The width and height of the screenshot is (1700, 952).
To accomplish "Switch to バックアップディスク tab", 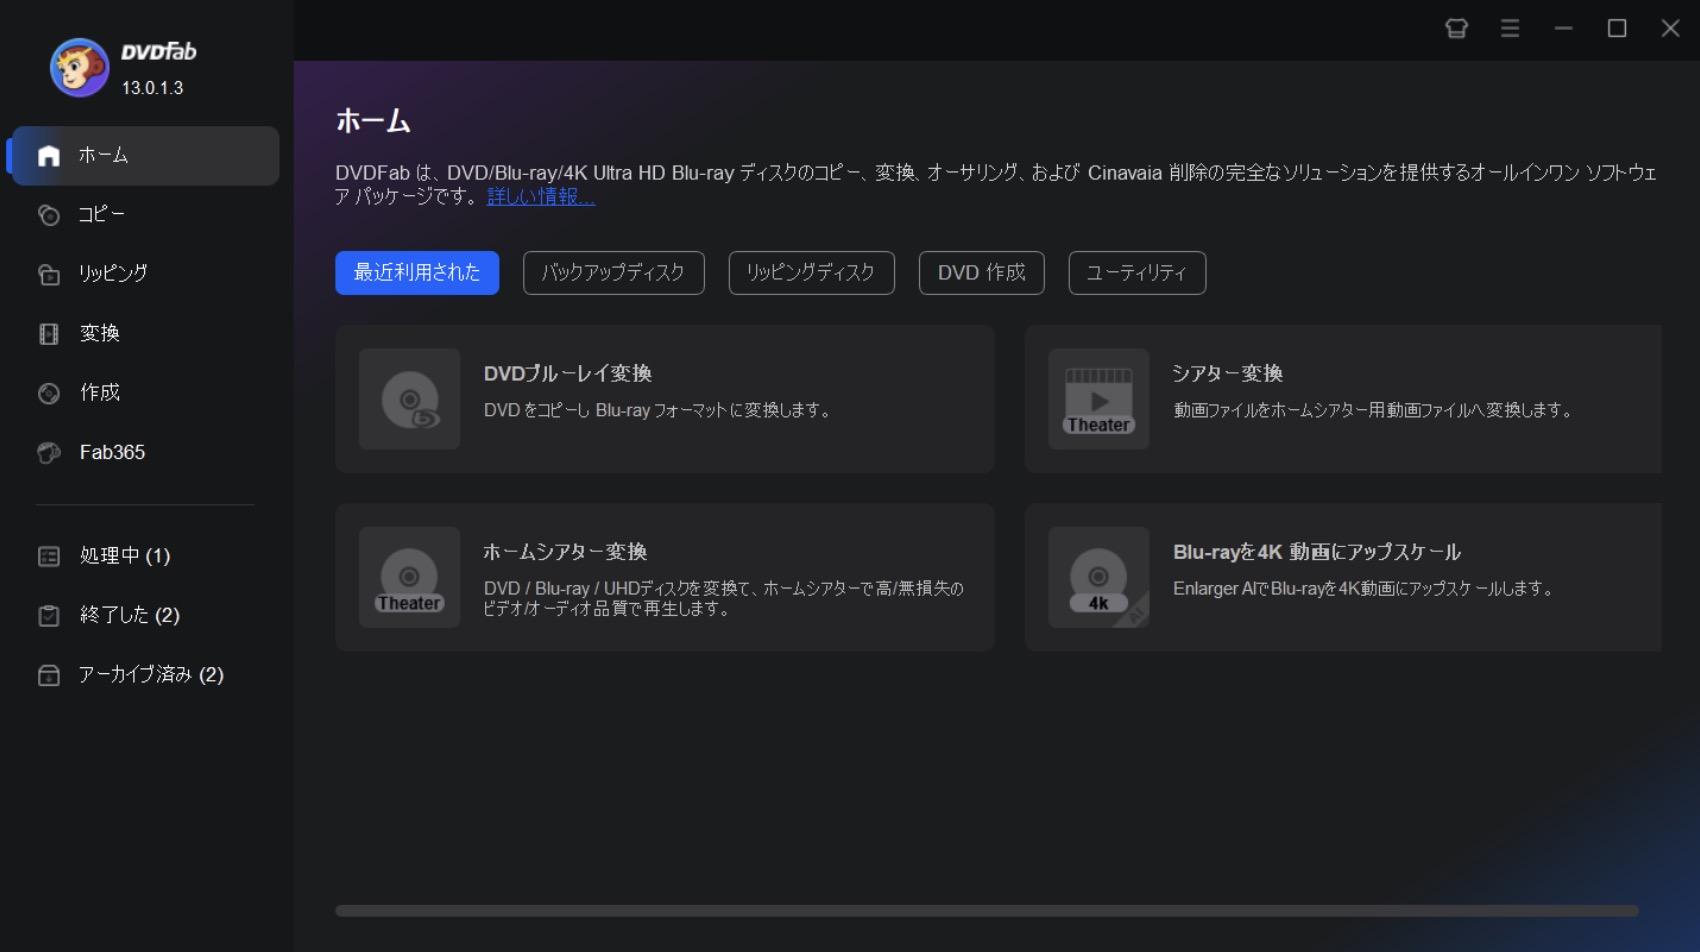I will (x=614, y=273).
